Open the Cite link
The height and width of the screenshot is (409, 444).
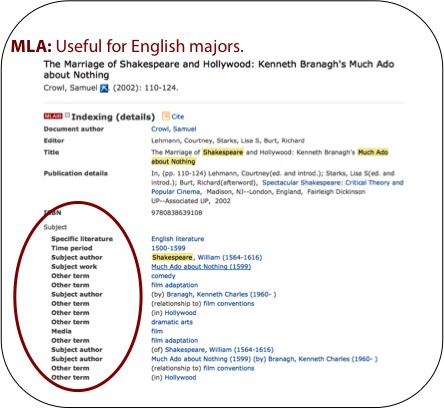(178, 117)
